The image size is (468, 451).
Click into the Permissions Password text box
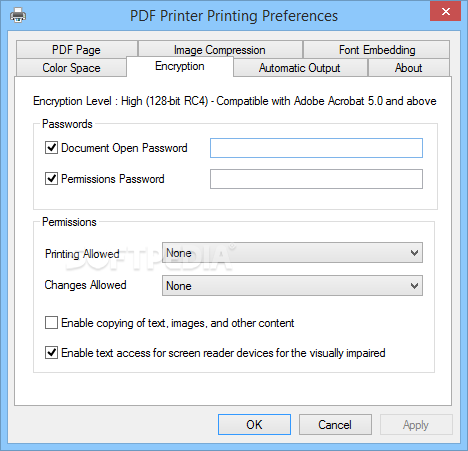coord(316,179)
